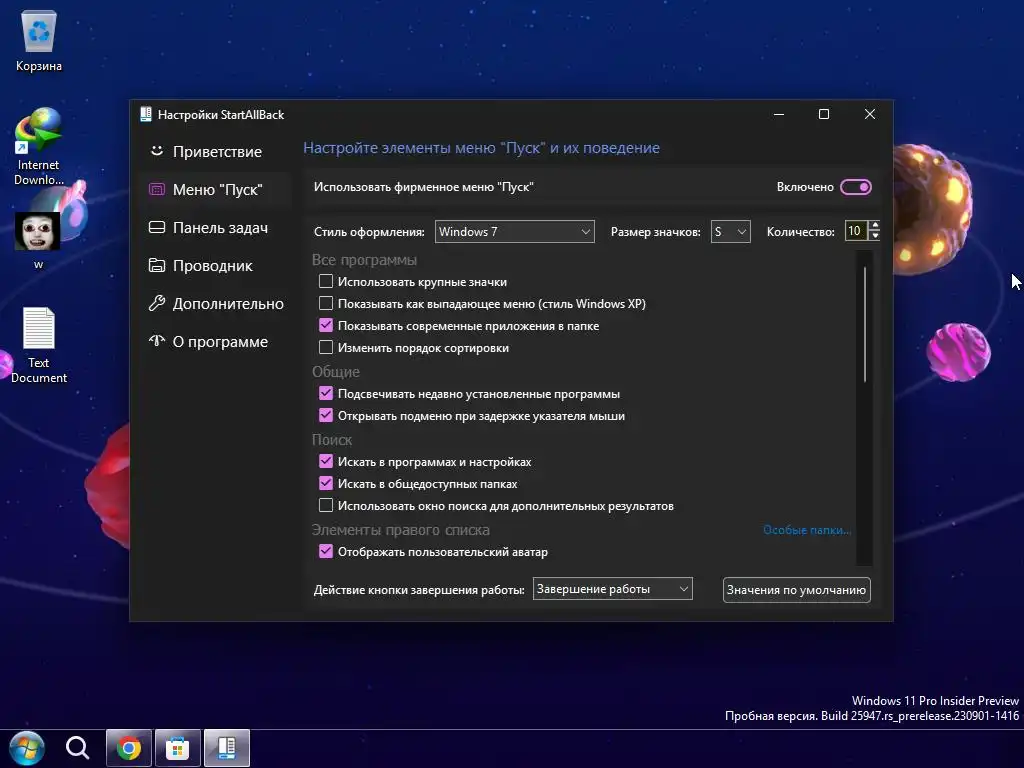Image resolution: width=1024 pixels, height=768 pixels.
Task: Click the Windows 7 style Start button
Action: pos(26,748)
